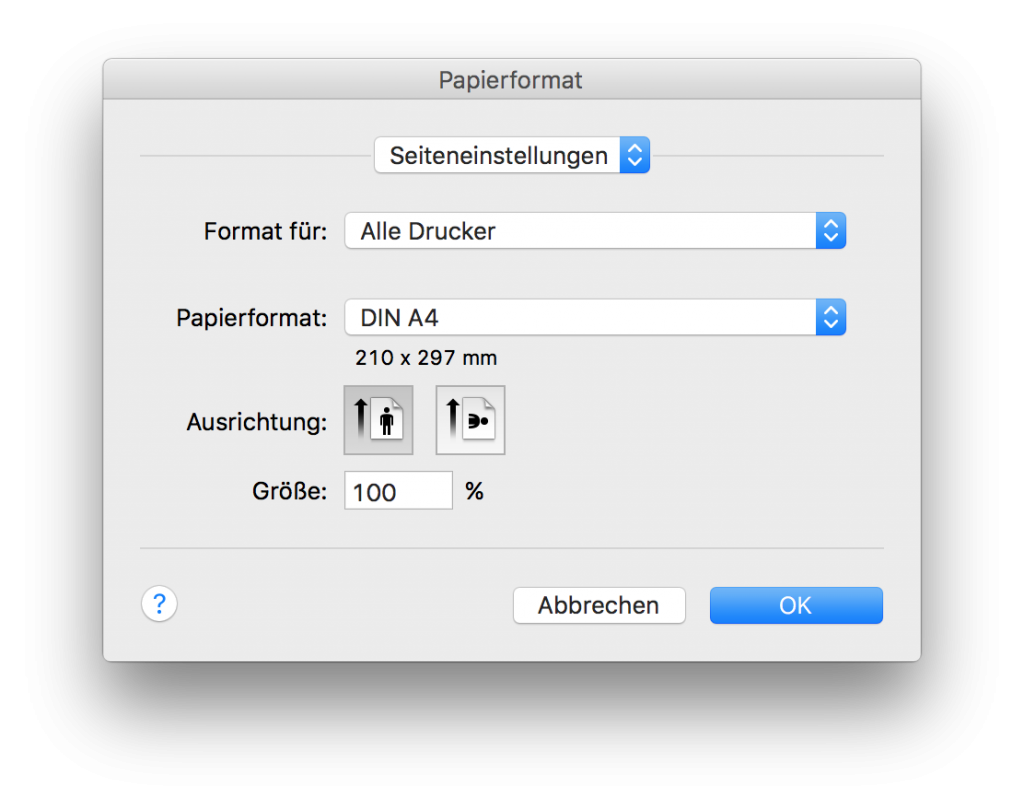Screen dimensions: 1024x809
Task: Click the chevron on the Format für menu
Action: [x=830, y=230]
